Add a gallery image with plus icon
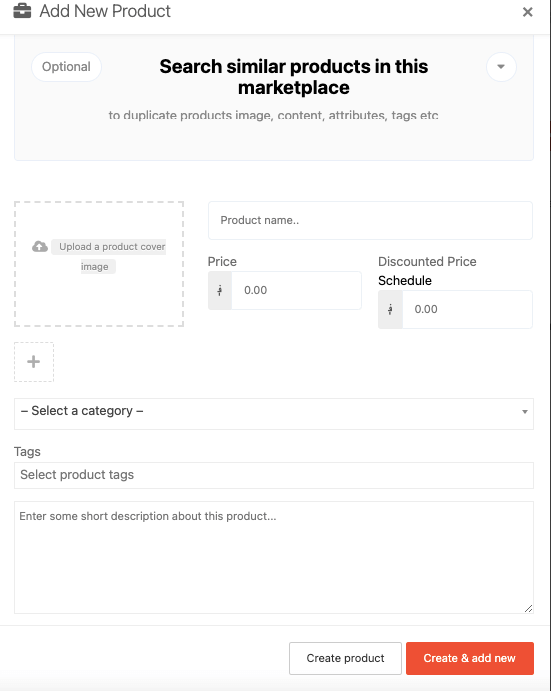This screenshot has height=691, width=551. pyautogui.click(x=34, y=362)
